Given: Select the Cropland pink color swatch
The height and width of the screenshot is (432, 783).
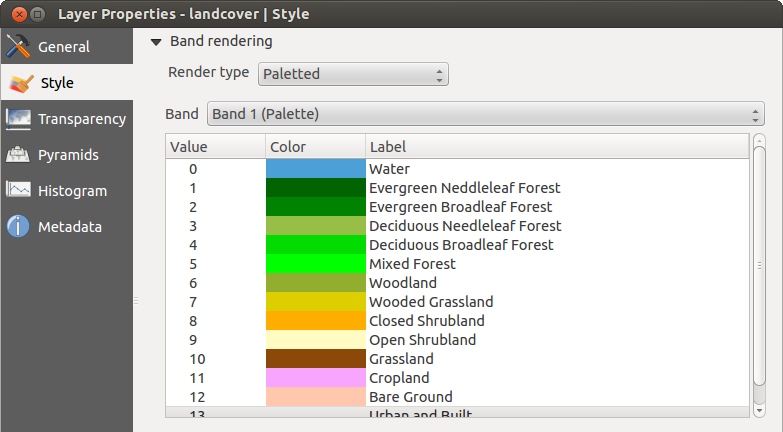Looking at the screenshot, I should point(315,378).
